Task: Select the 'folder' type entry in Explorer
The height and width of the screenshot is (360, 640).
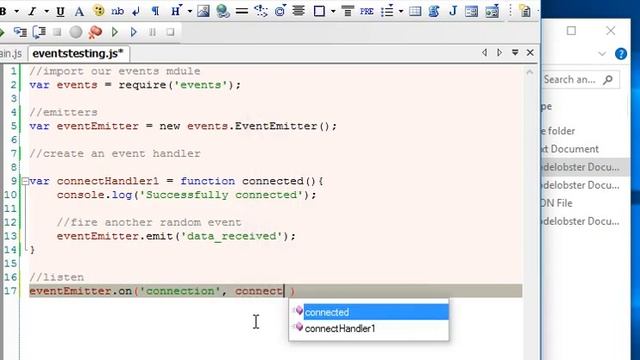Action: (x=558, y=131)
